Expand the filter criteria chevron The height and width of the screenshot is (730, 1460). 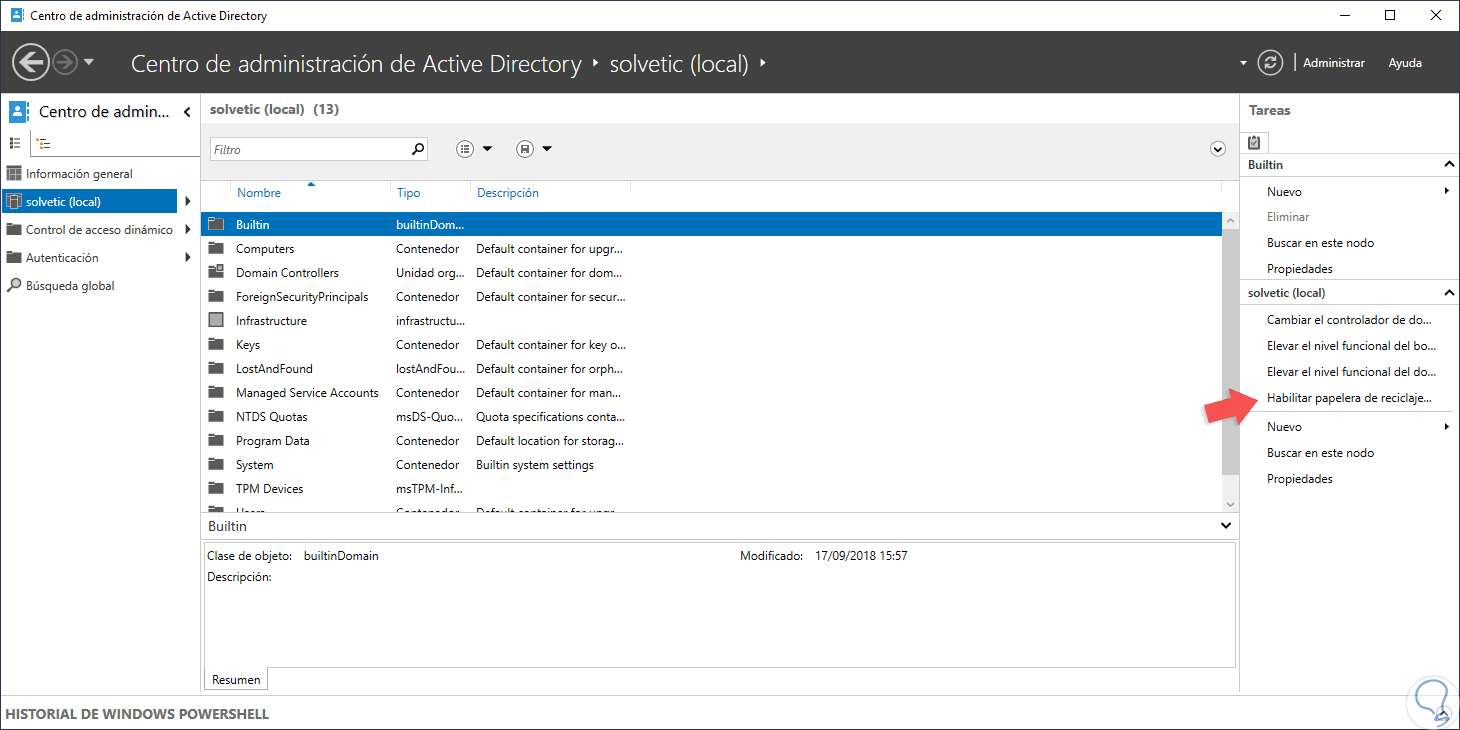1217,150
